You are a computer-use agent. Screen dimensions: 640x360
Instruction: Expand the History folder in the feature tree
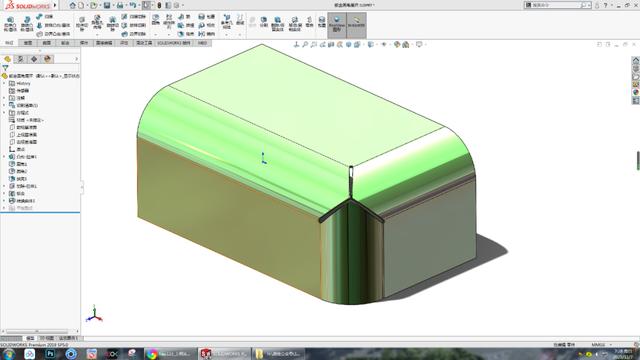point(4,83)
